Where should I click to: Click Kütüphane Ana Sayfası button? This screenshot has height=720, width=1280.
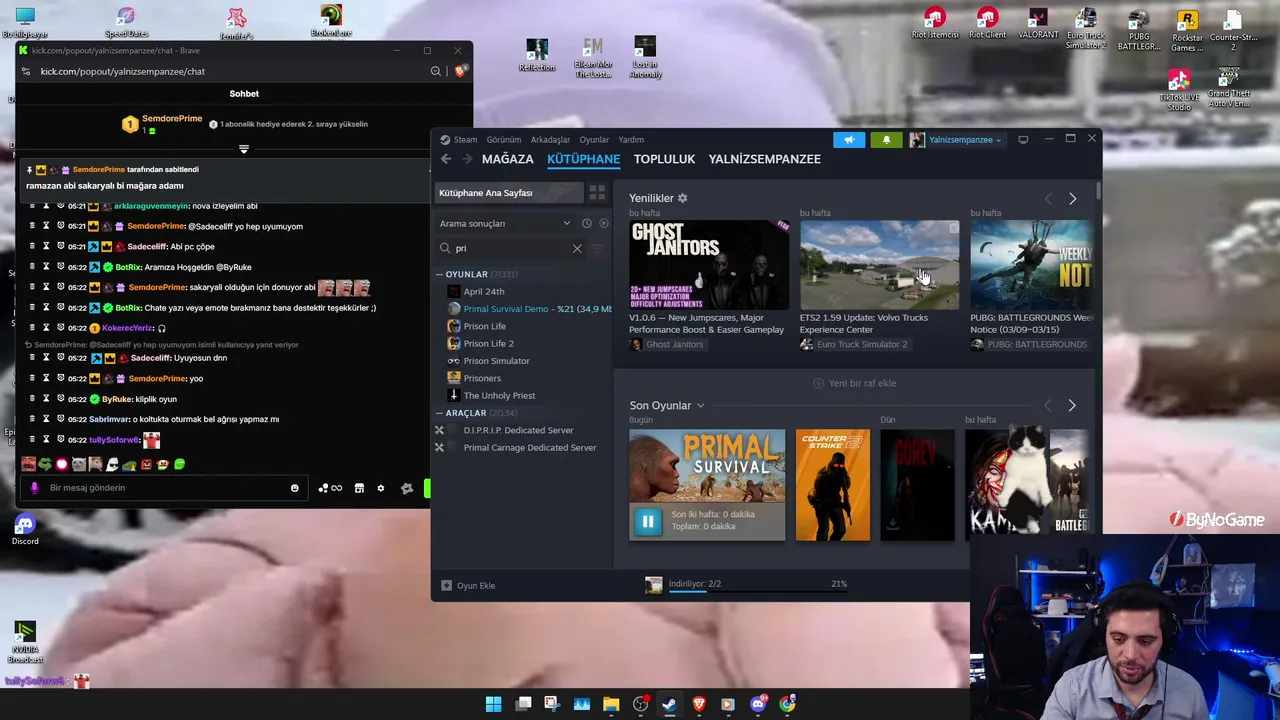(509, 193)
